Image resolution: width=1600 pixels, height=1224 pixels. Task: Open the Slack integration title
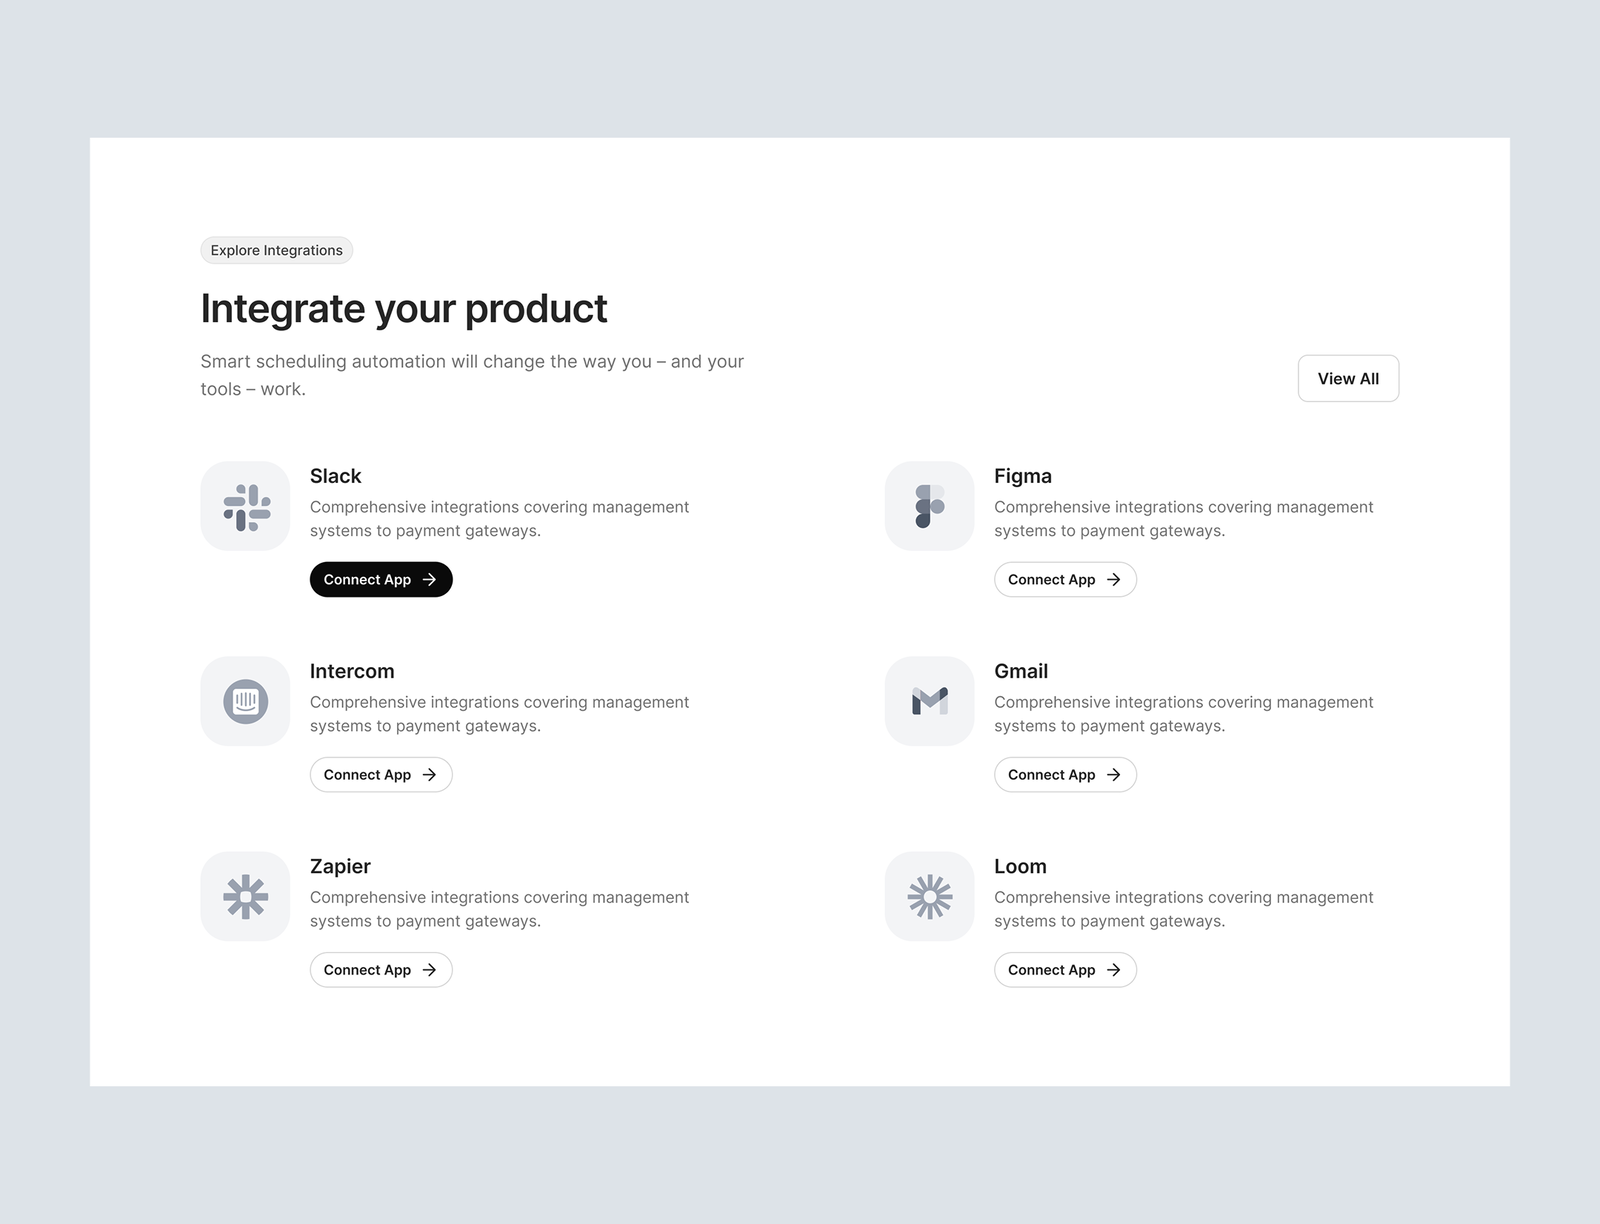336,476
